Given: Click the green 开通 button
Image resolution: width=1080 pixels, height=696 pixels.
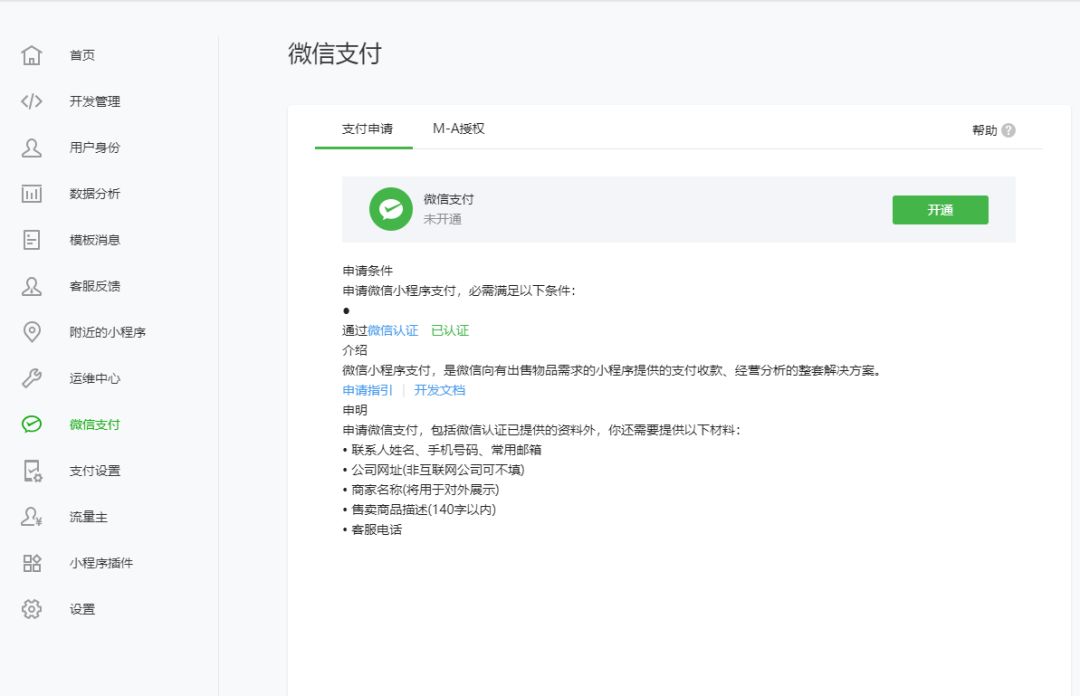Looking at the screenshot, I should coord(940,209).
